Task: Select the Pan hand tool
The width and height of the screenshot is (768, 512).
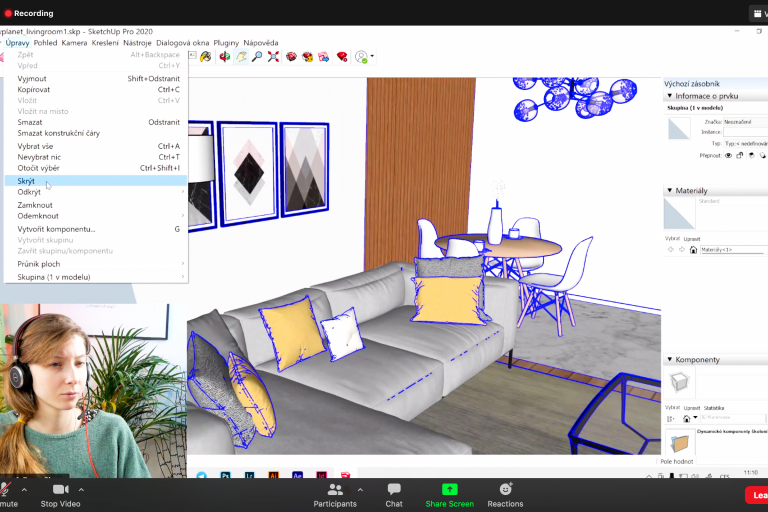Action: pyautogui.click(x=241, y=57)
